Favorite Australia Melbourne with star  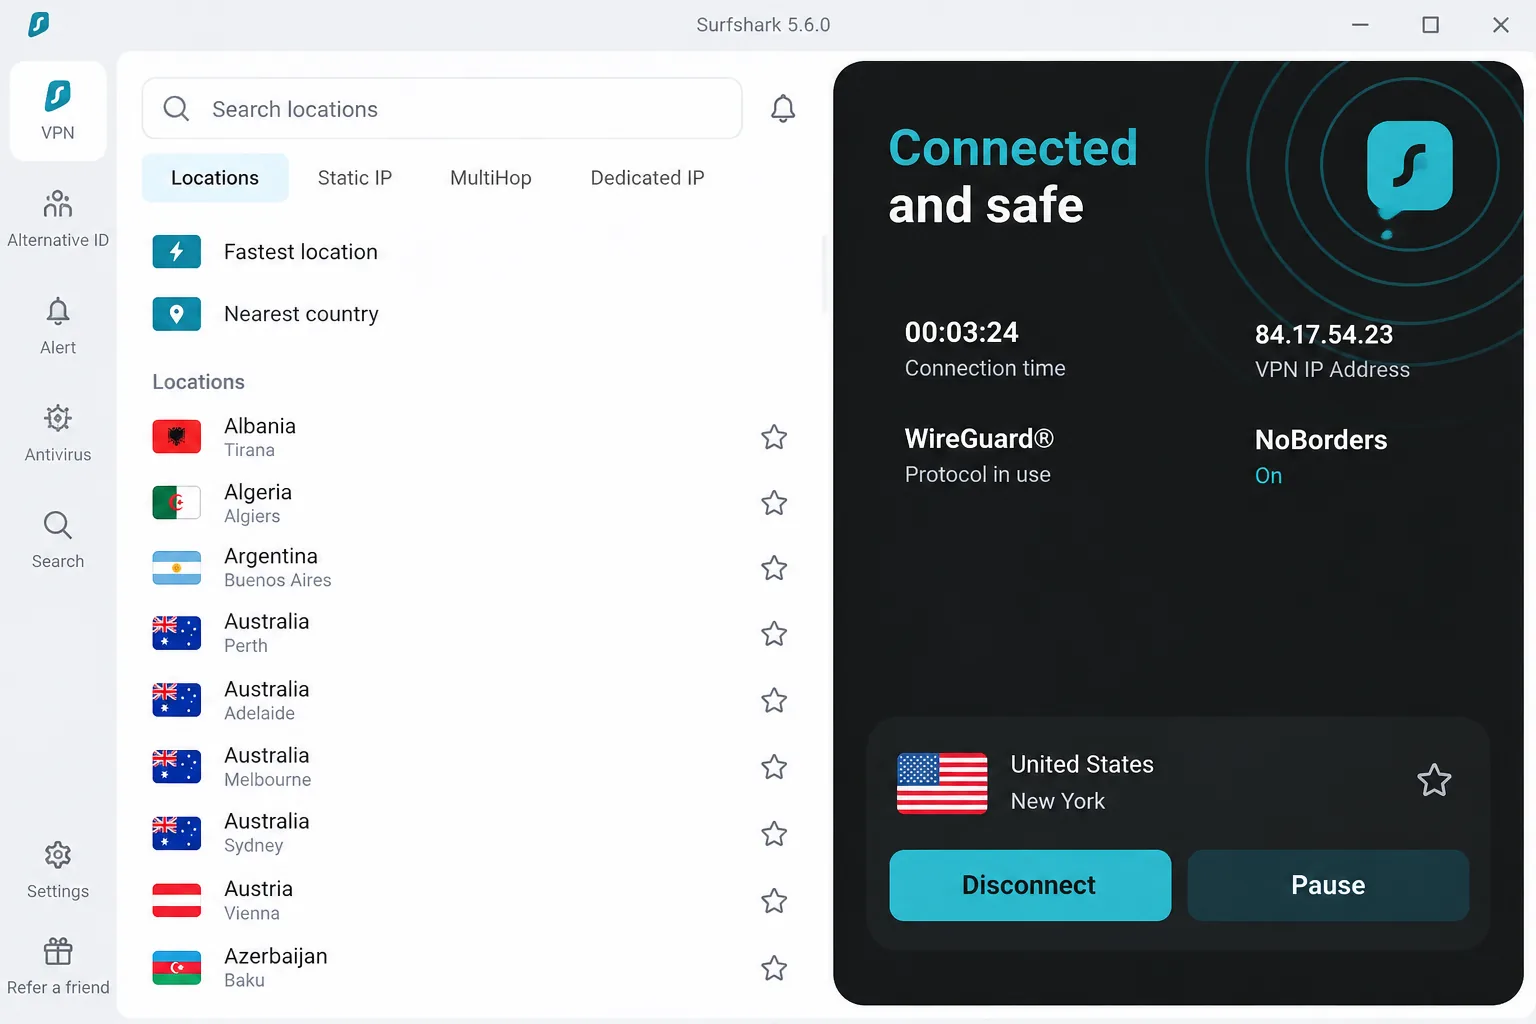pos(774,767)
